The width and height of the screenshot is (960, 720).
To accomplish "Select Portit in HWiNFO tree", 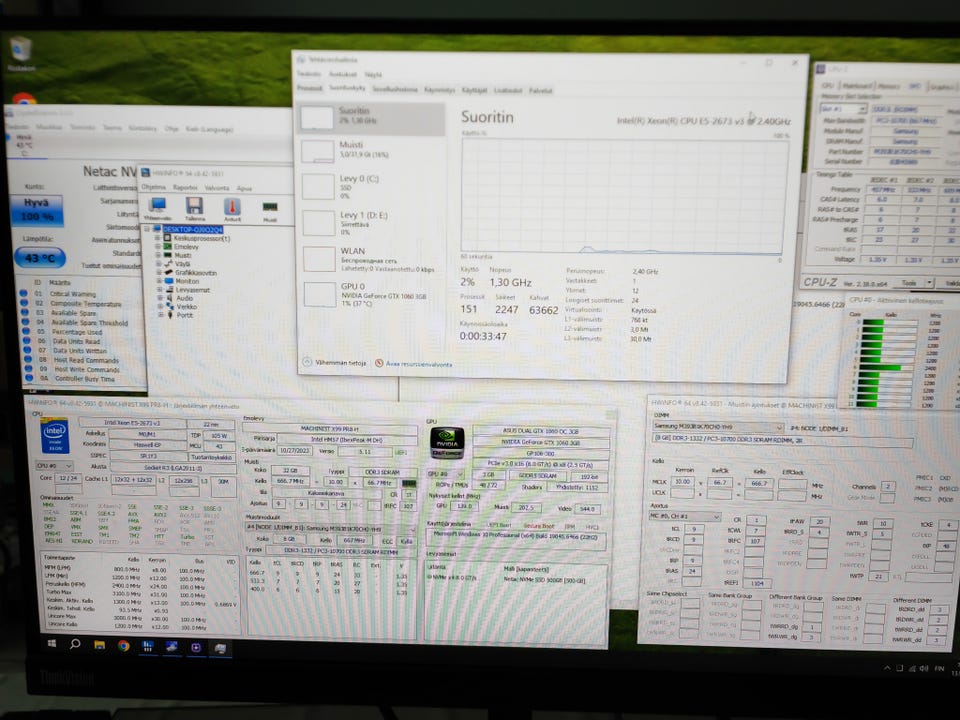I will click(x=184, y=315).
